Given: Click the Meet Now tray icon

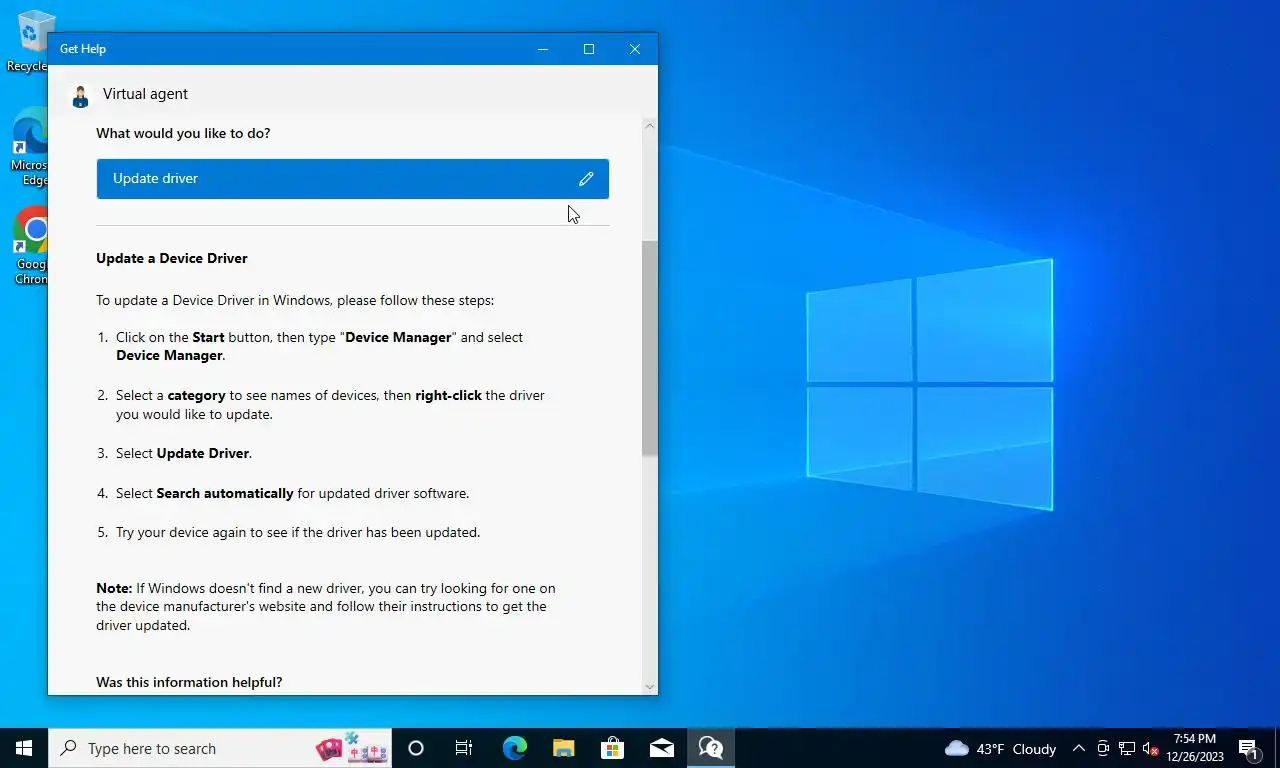Looking at the screenshot, I should pyautogui.click(x=1103, y=748).
